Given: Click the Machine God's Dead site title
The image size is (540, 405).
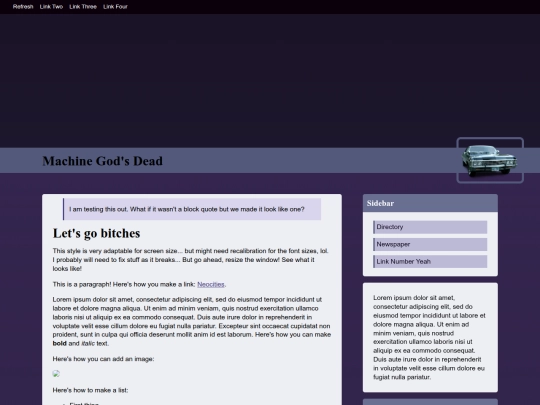Looking at the screenshot, I should 102,161.
